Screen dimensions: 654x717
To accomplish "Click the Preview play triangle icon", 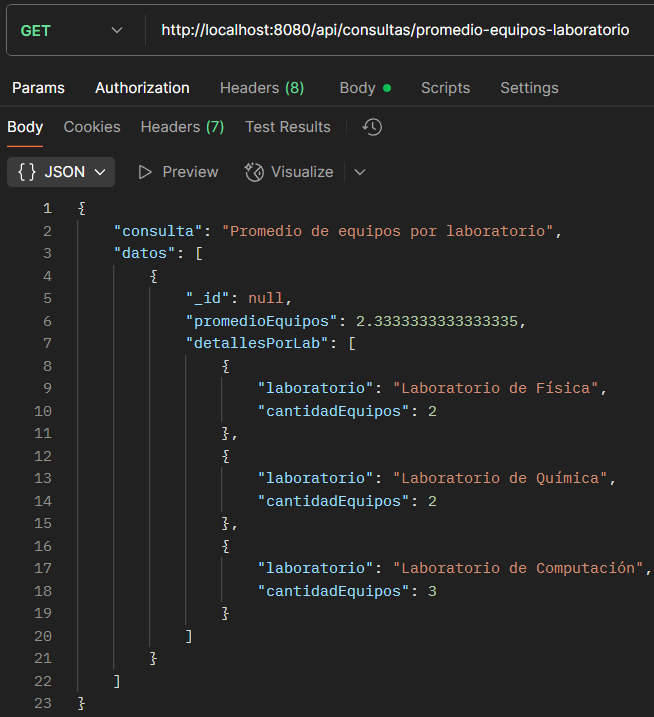I will pos(145,172).
